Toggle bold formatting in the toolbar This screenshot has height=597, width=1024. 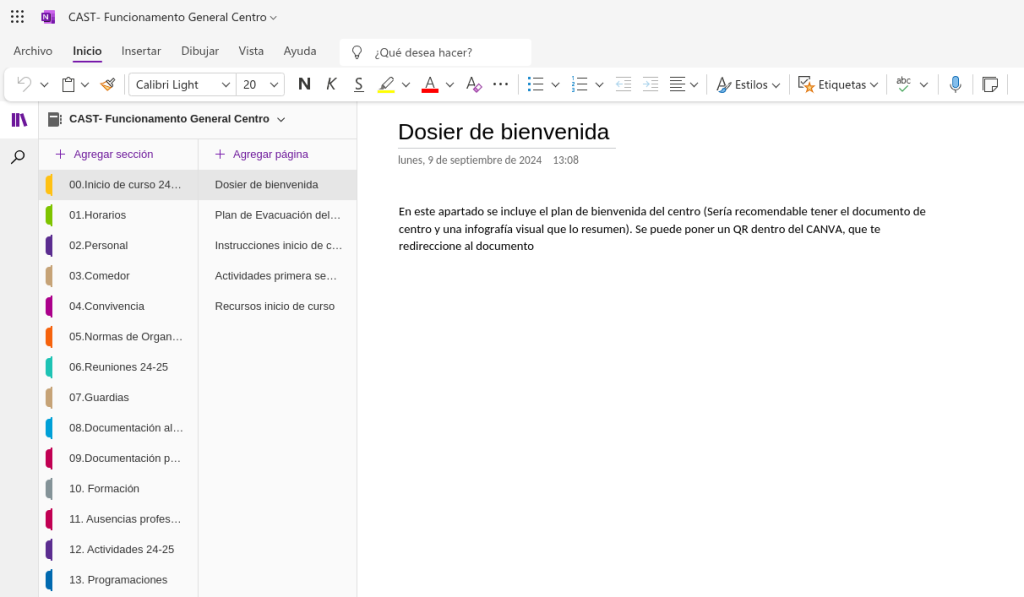coord(304,85)
